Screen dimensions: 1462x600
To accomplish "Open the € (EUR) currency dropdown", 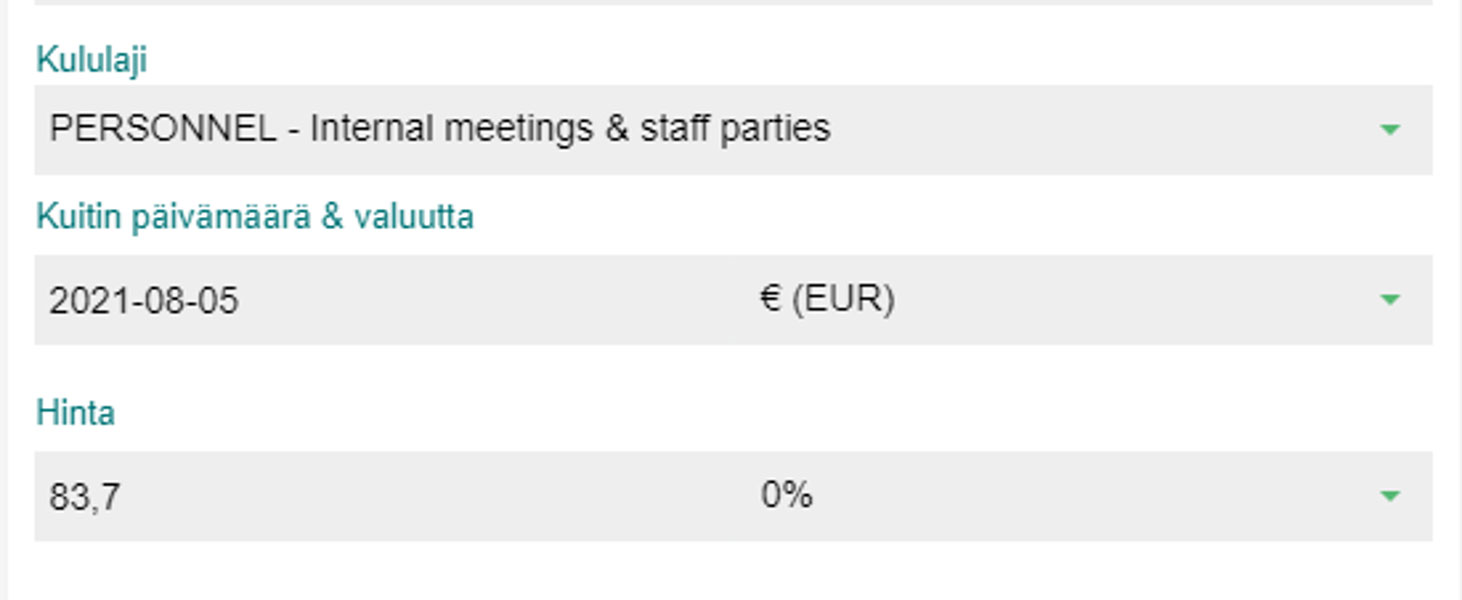I will [1080, 300].
